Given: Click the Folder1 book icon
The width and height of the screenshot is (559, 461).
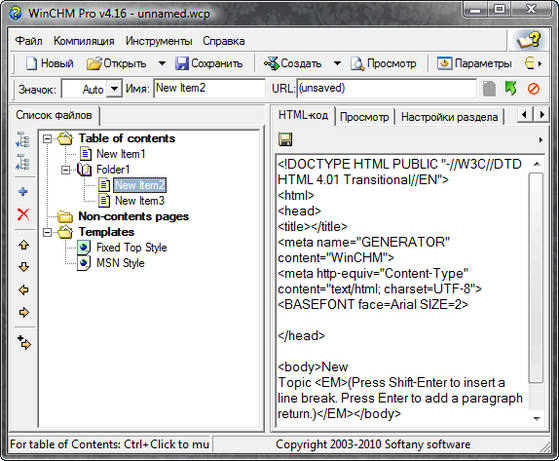Looking at the screenshot, I should [x=84, y=170].
